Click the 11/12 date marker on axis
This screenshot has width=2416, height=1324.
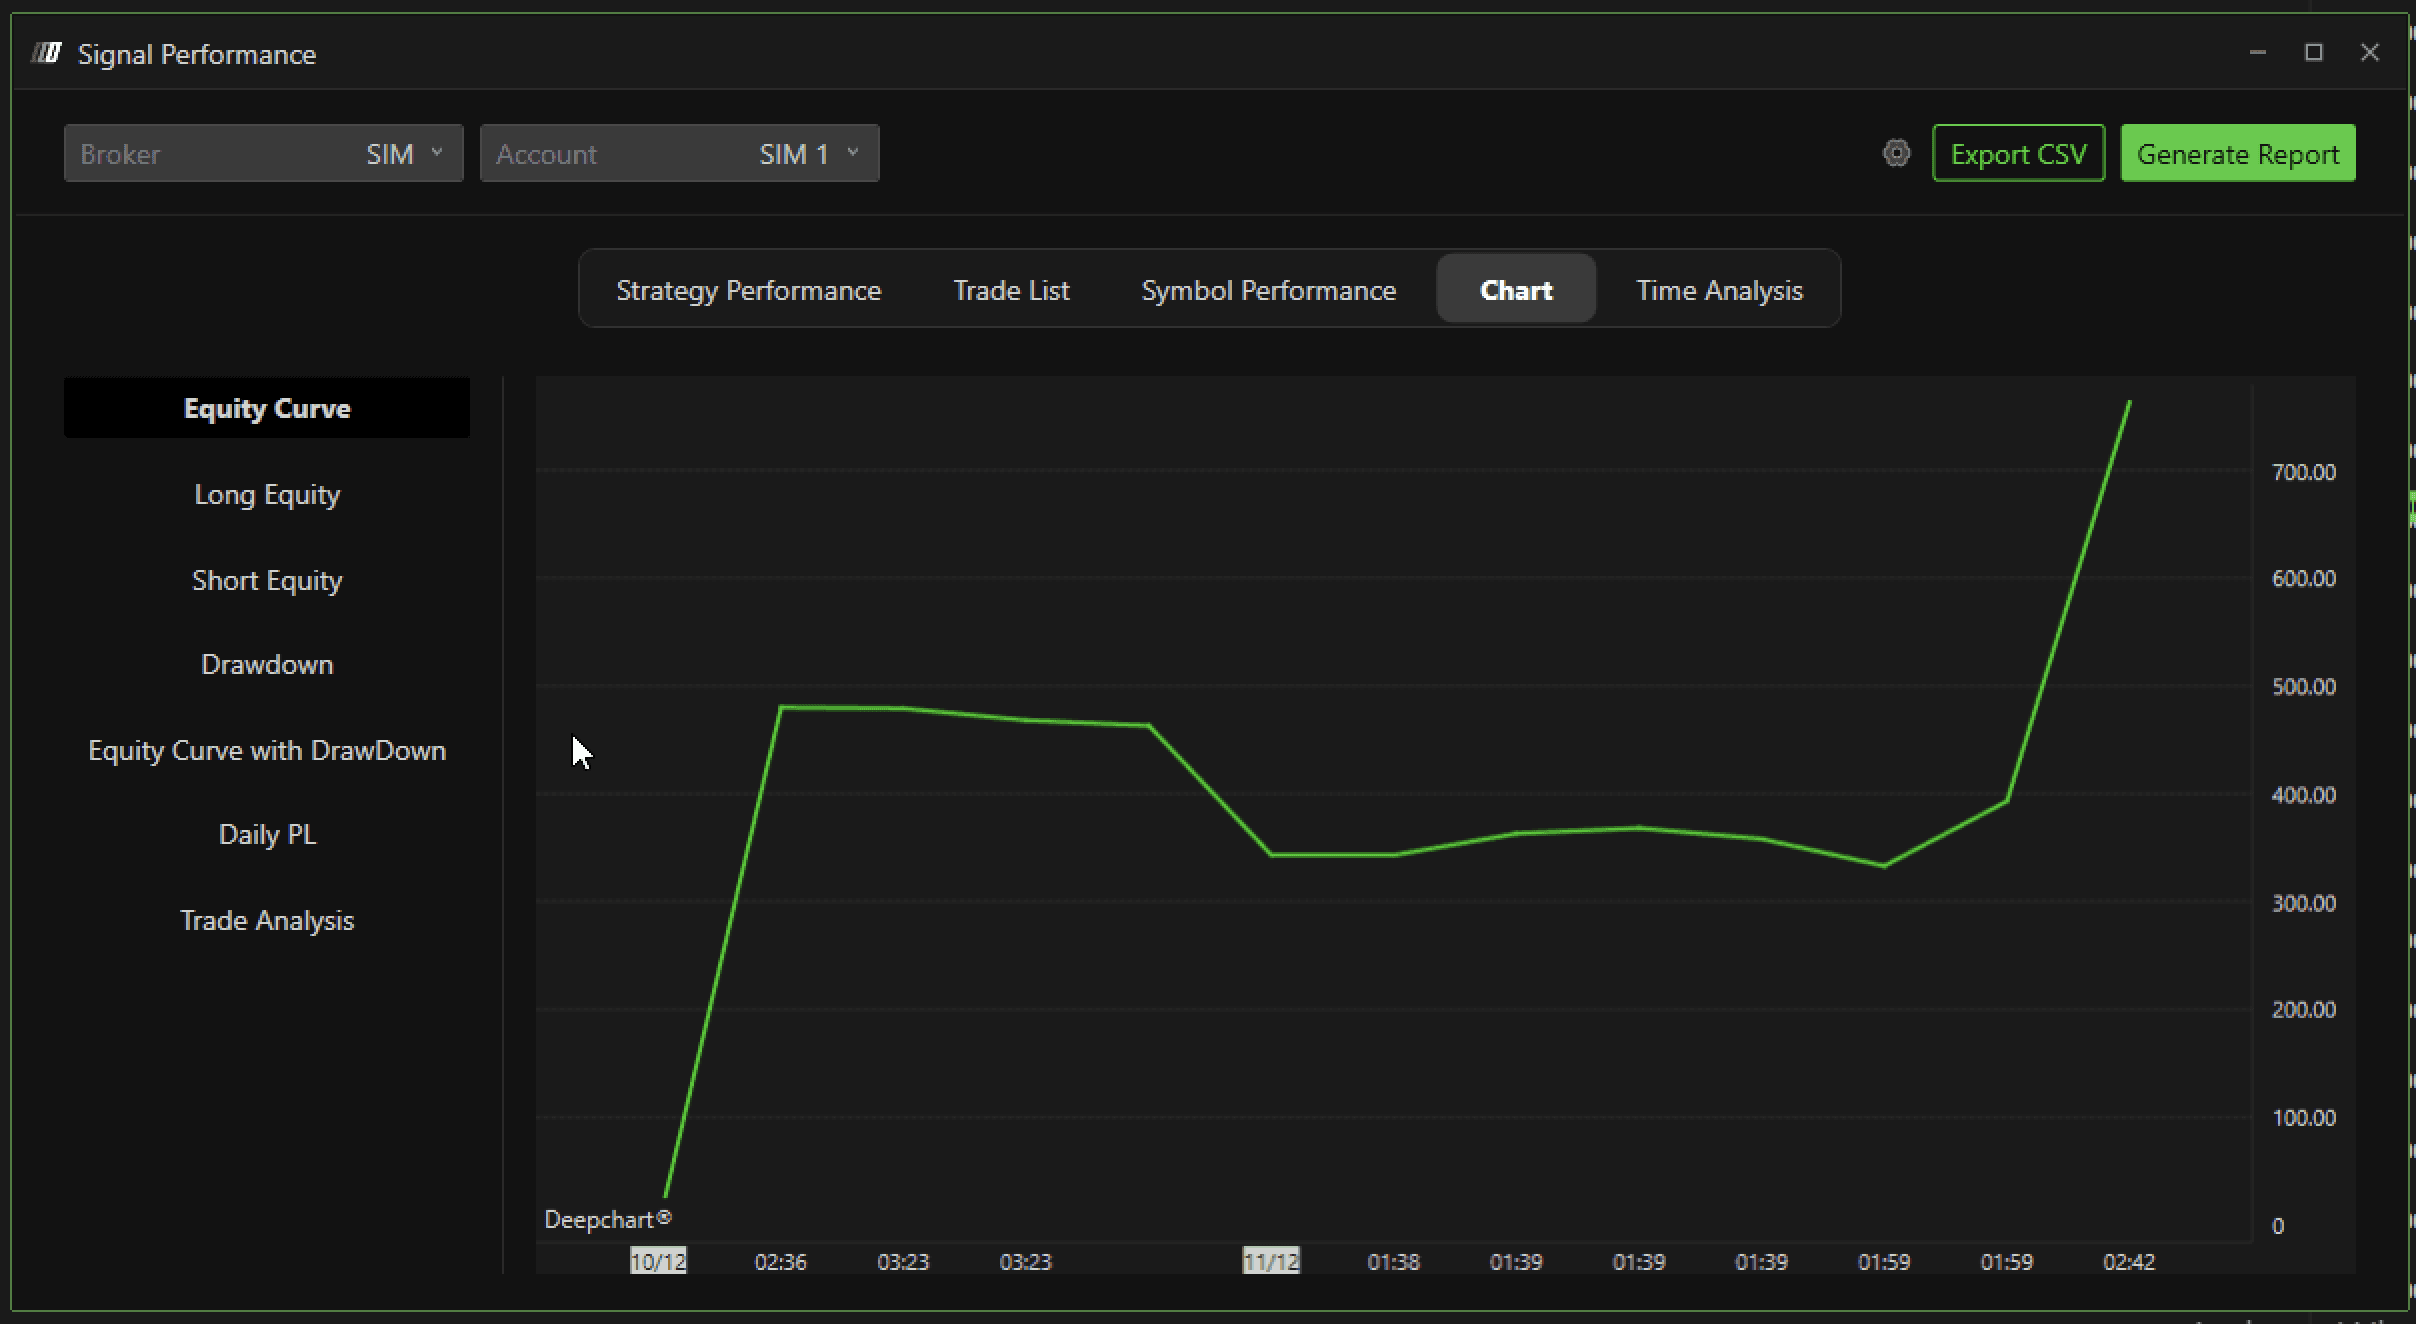[x=1270, y=1261]
